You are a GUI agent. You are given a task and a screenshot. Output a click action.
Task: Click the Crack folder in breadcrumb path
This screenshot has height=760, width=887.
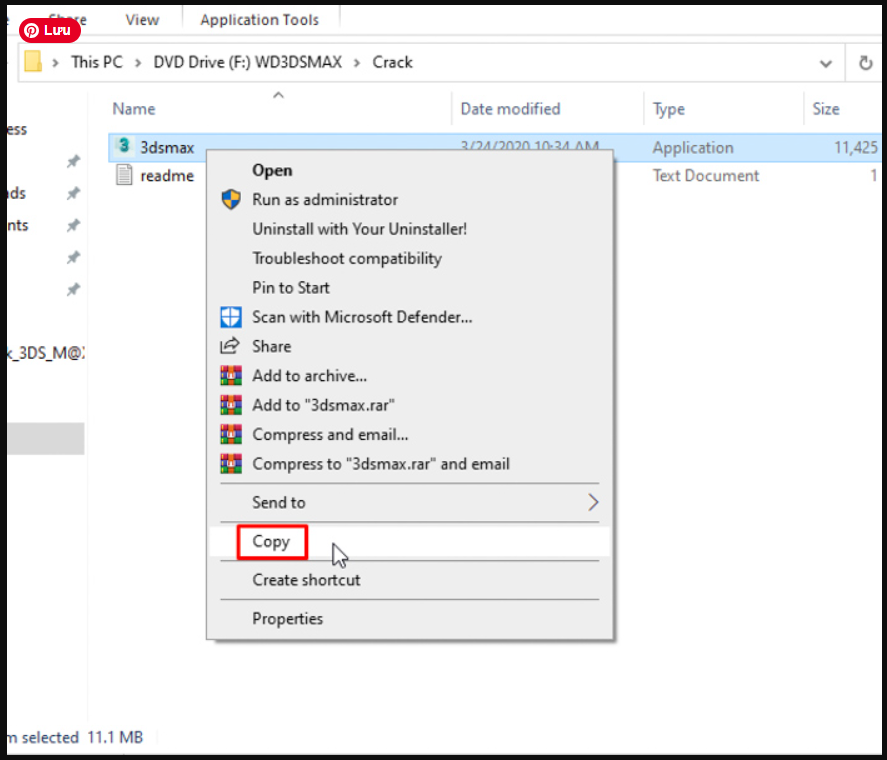pos(392,62)
